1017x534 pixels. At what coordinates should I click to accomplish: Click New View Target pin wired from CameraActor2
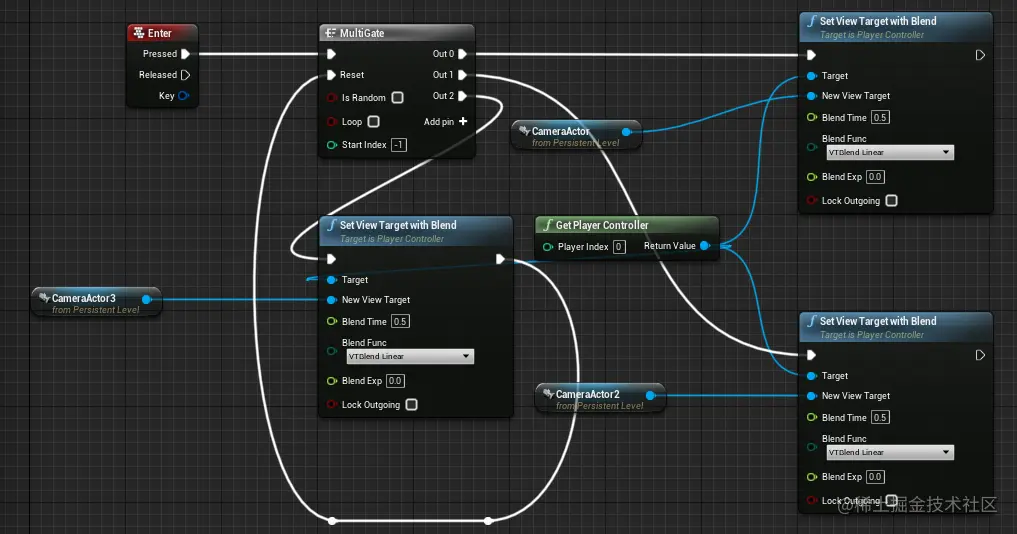(x=811, y=395)
